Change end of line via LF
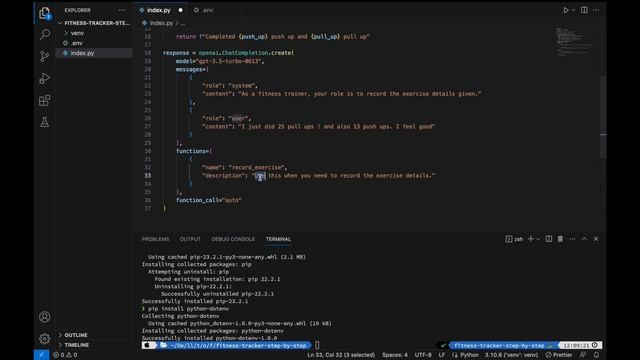Viewport: 640px width, 360px height. tap(442, 355)
